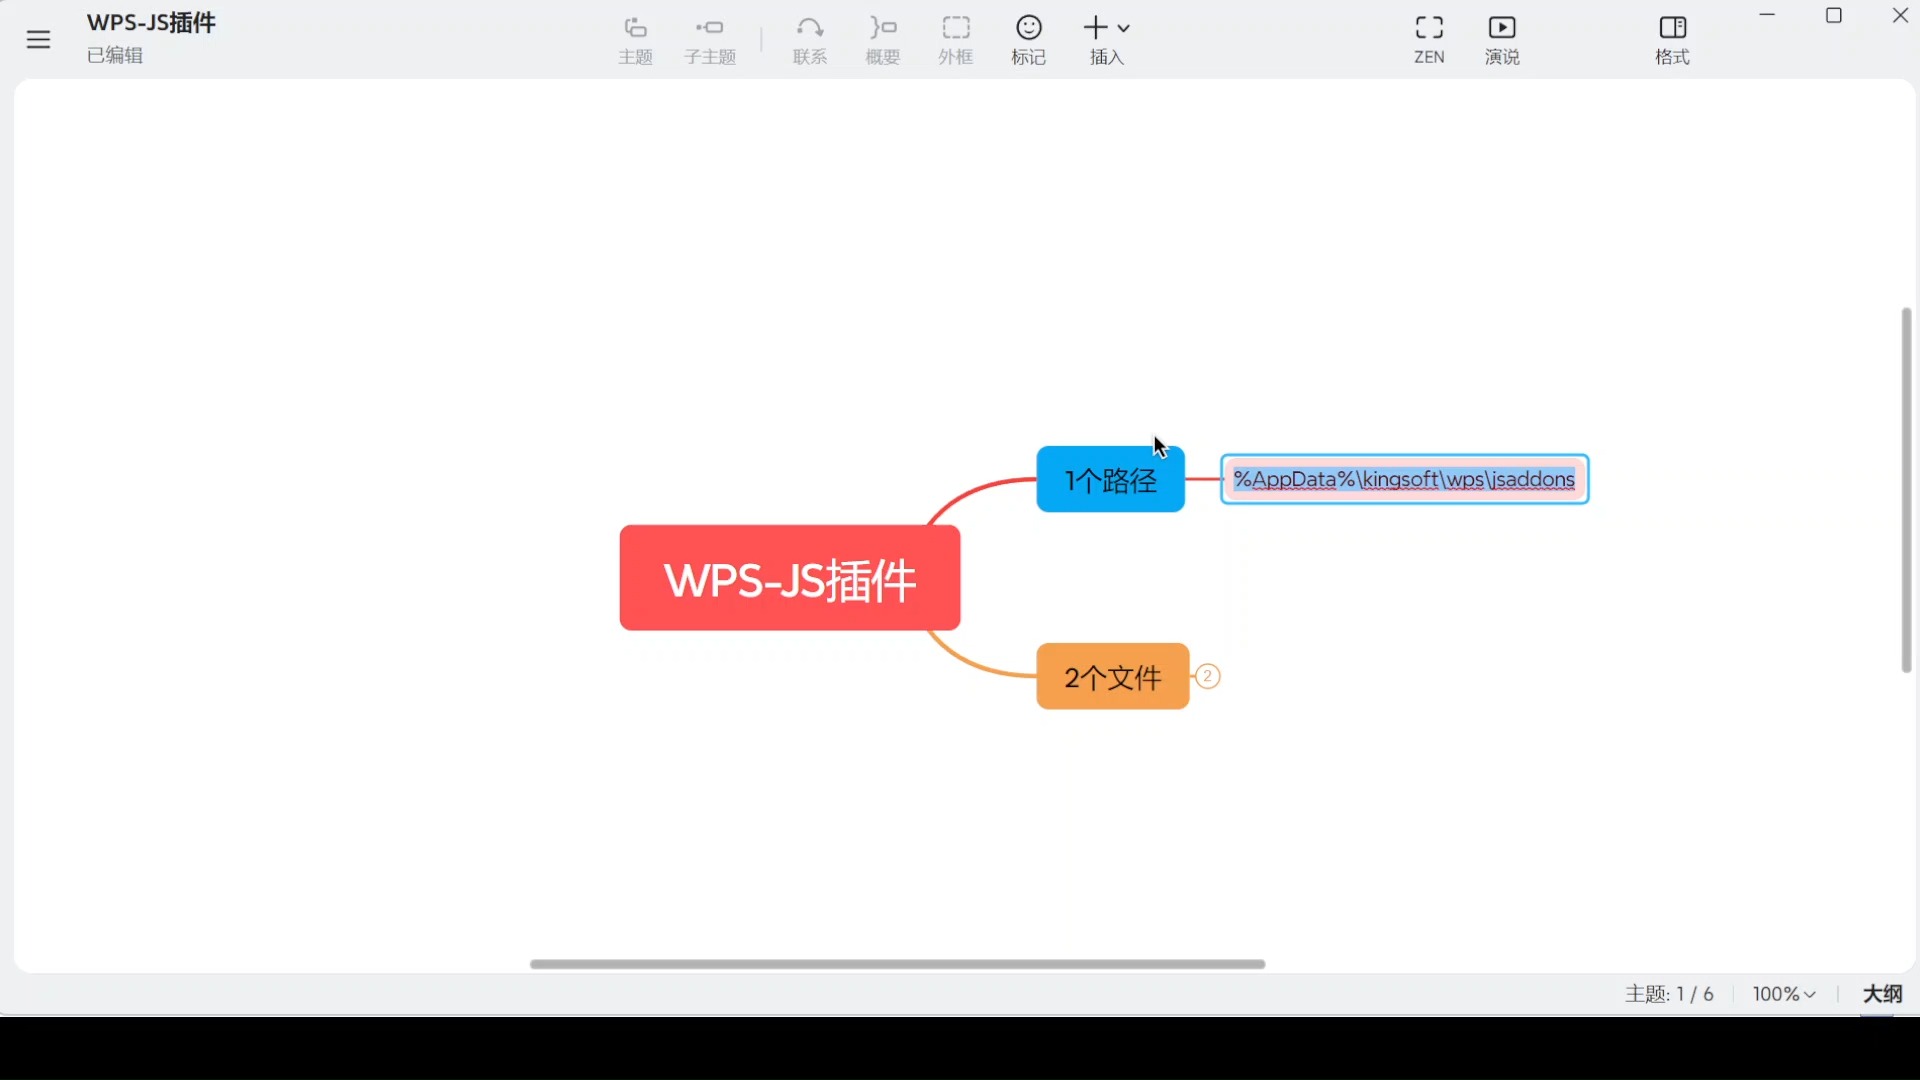
Task: Select the 1个路径 blue topic
Action: [x=1111, y=480]
